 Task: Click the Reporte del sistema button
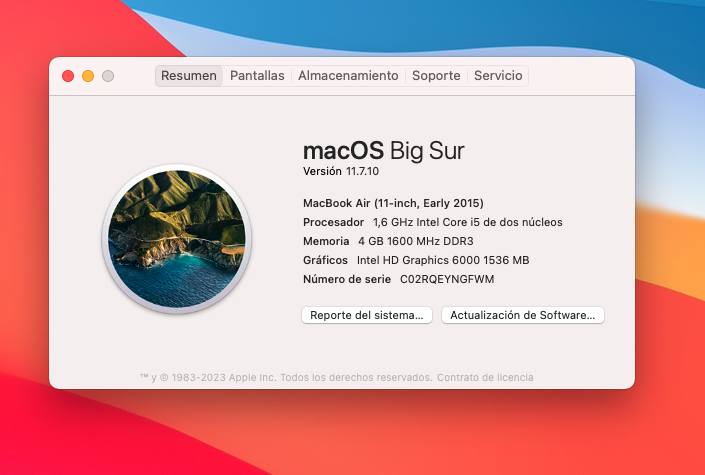[367, 315]
